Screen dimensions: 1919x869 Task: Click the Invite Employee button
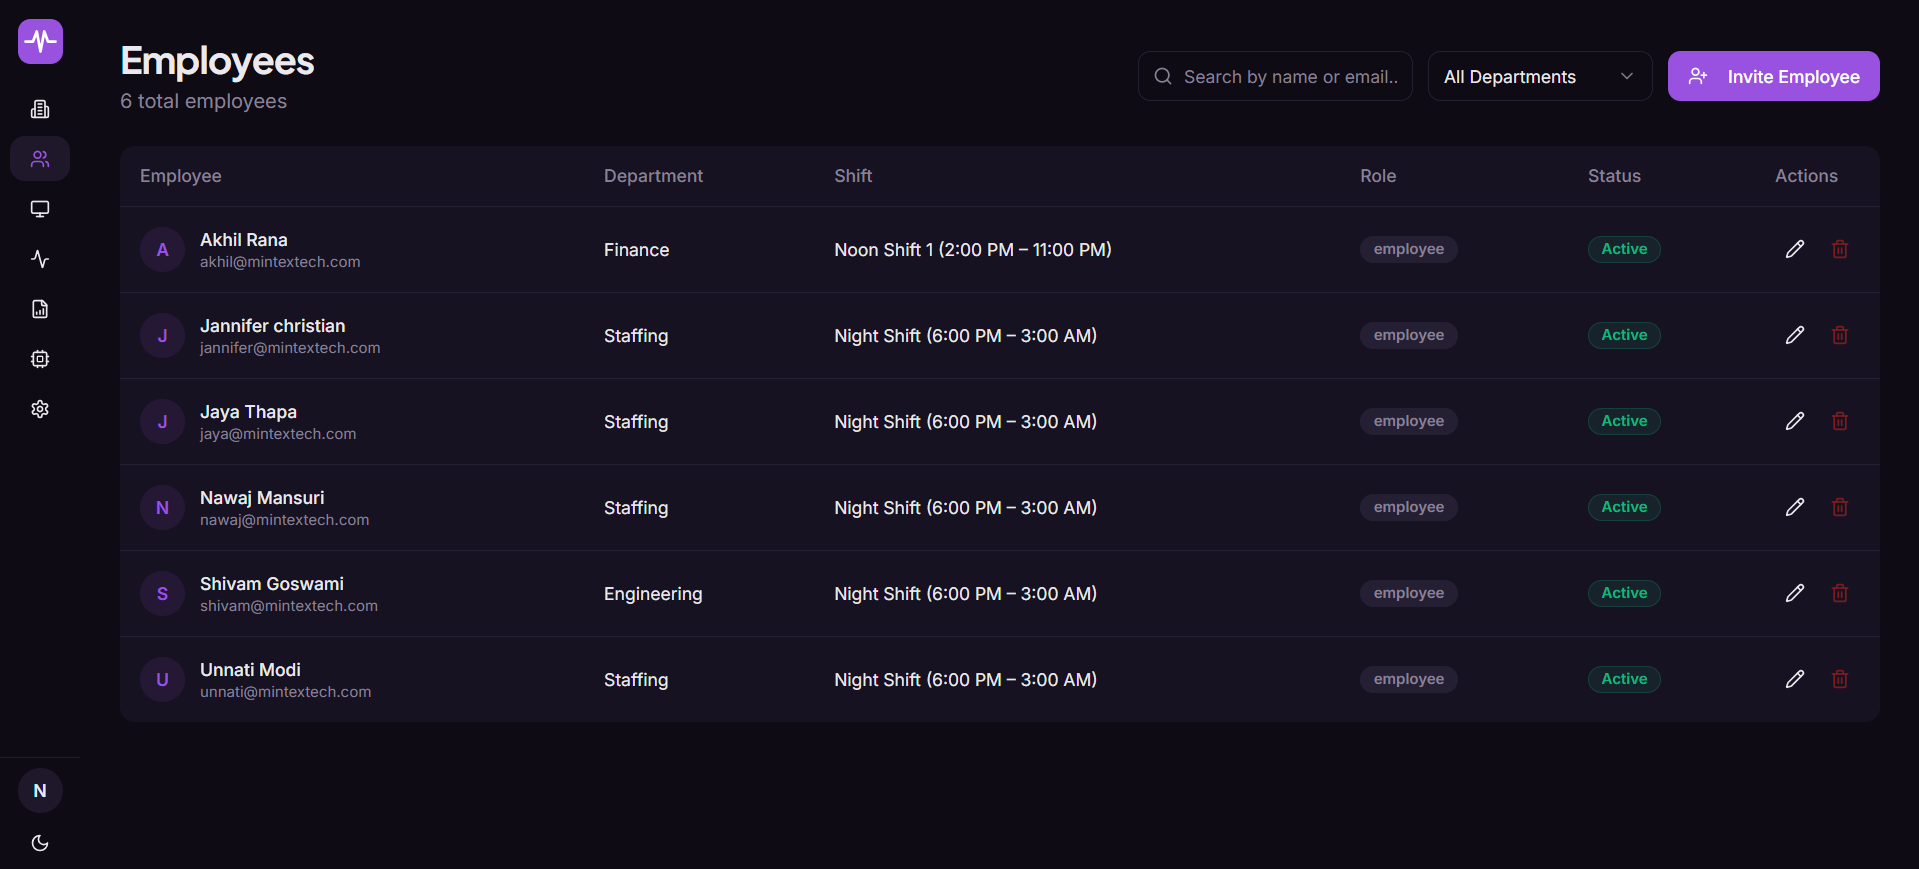tap(1774, 76)
